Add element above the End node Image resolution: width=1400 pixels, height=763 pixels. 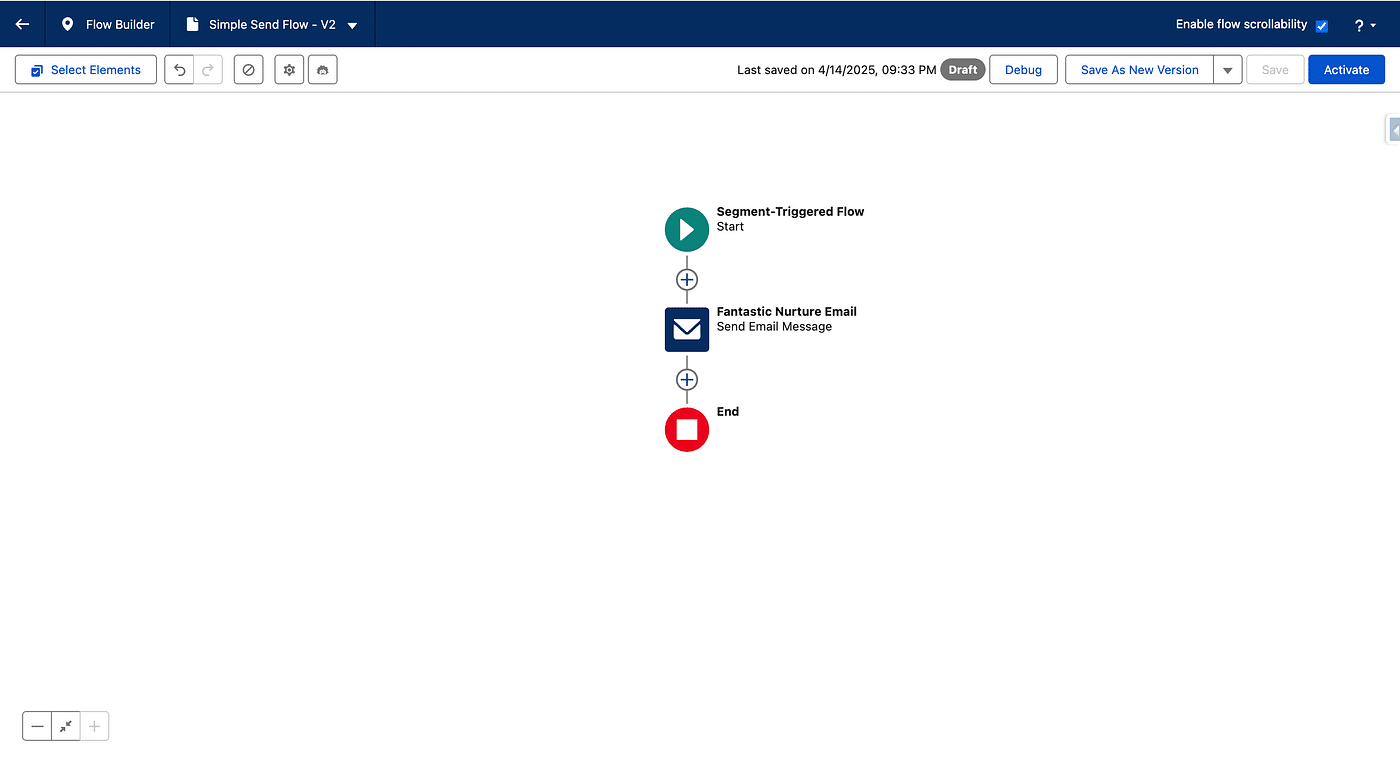687,379
